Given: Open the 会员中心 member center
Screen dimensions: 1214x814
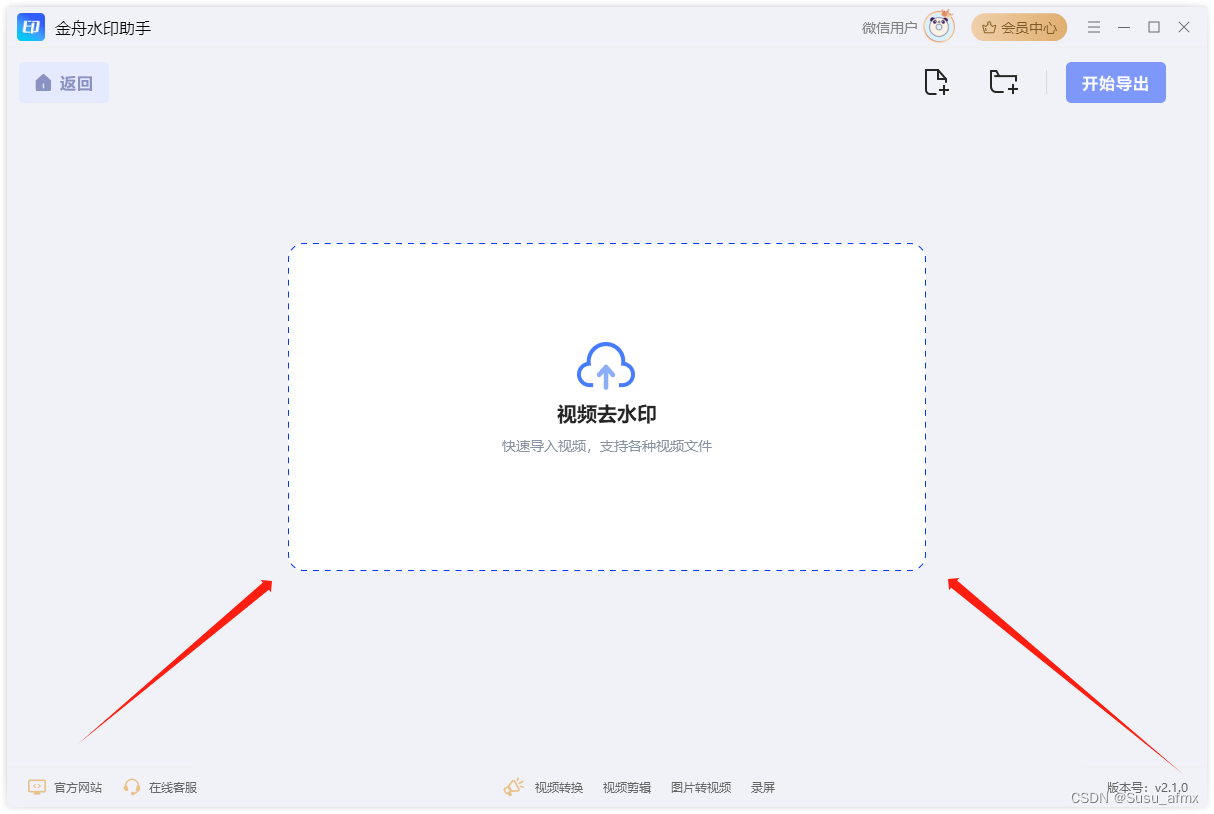Looking at the screenshot, I should (x=1019, y=28).
